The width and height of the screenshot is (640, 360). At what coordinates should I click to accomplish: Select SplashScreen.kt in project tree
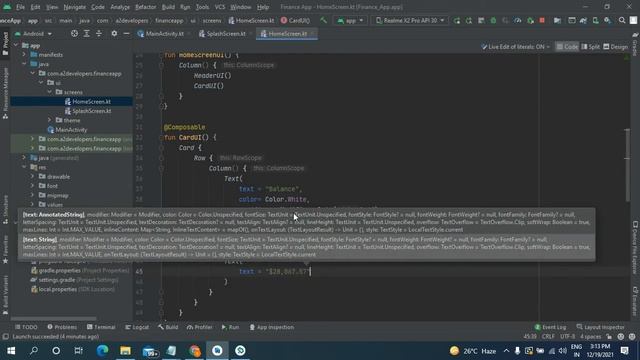(88, 111)
